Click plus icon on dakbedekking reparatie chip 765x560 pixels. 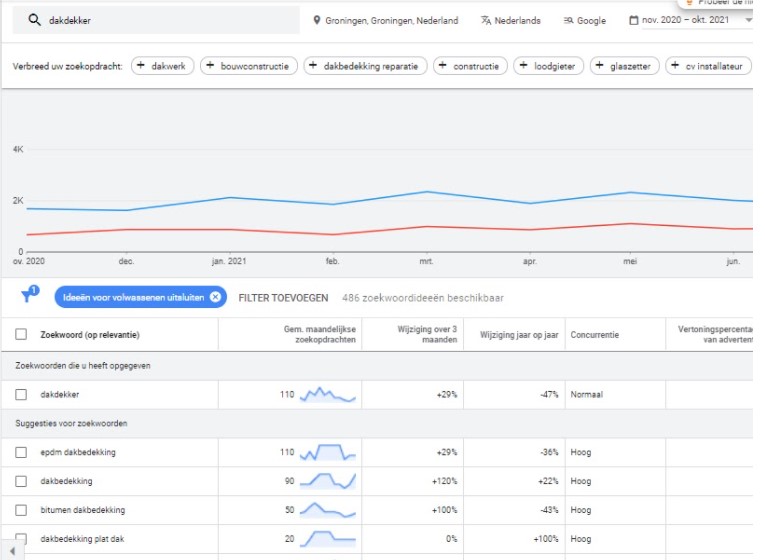(313, 65)
